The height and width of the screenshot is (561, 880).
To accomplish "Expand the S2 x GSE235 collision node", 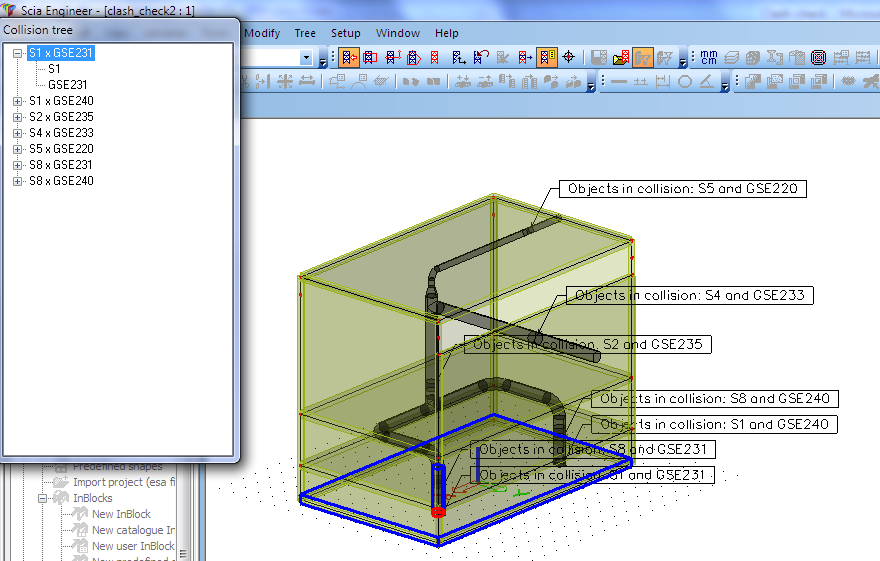I will (17, 117).
